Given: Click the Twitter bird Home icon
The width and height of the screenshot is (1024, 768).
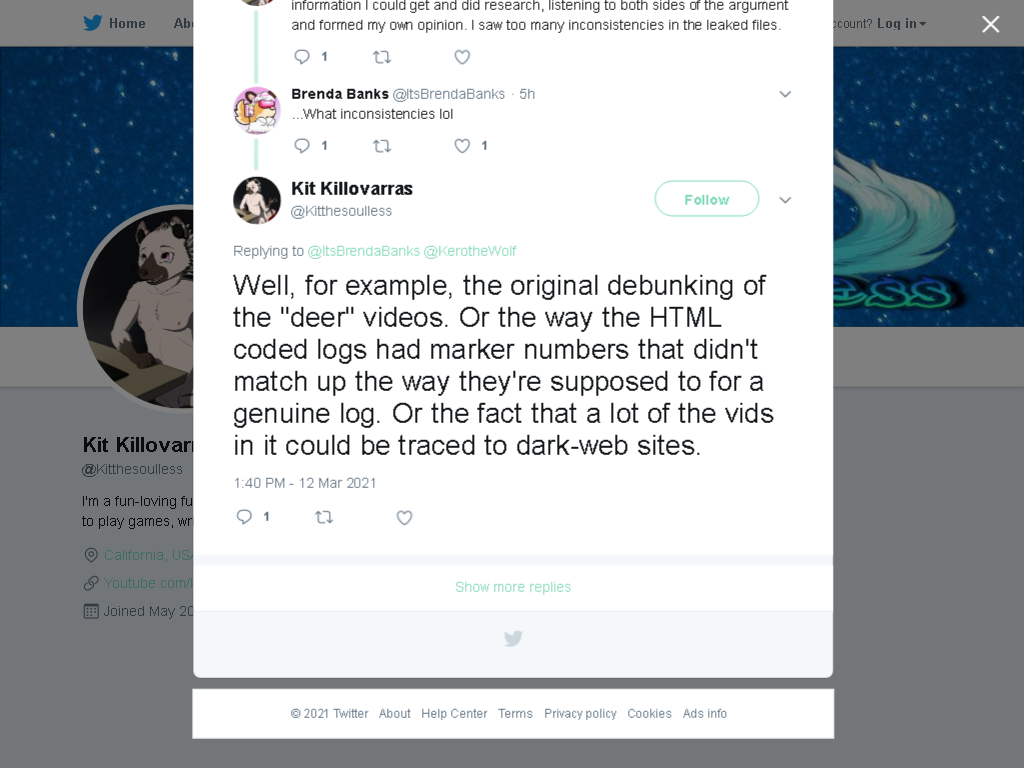Looking at the screenshot, I should (x=93, y=23).
